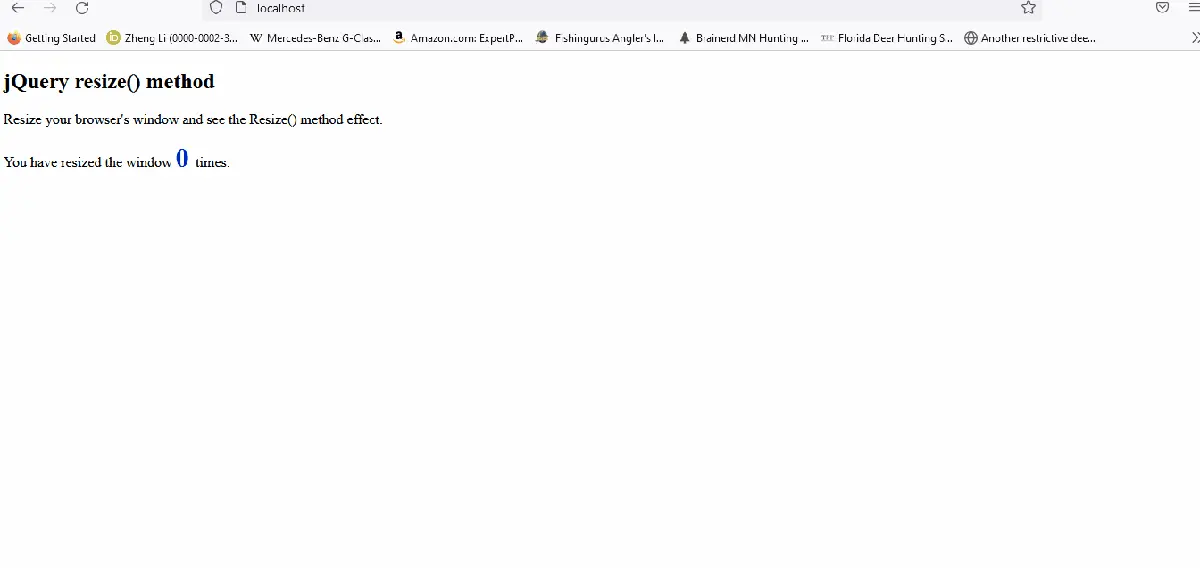Click the jQuery resize() method heading

point(109,82)
